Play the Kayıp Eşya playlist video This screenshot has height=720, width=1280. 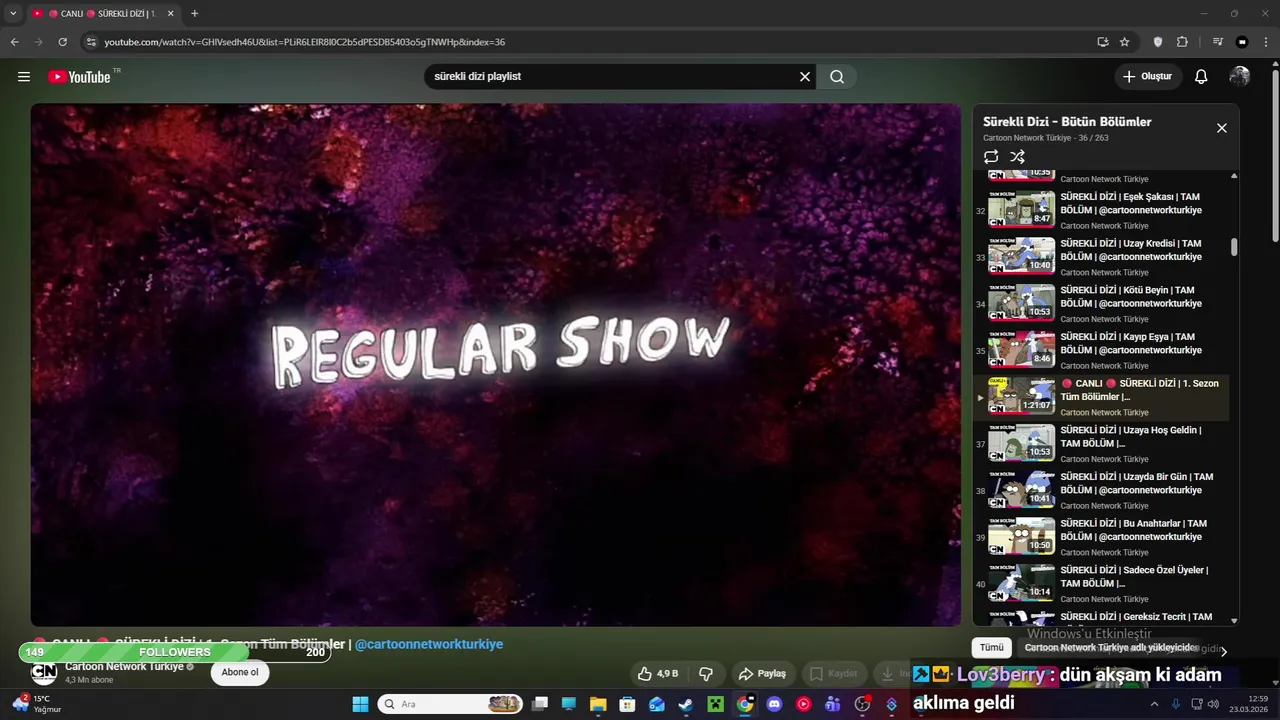coord(1102,349)
